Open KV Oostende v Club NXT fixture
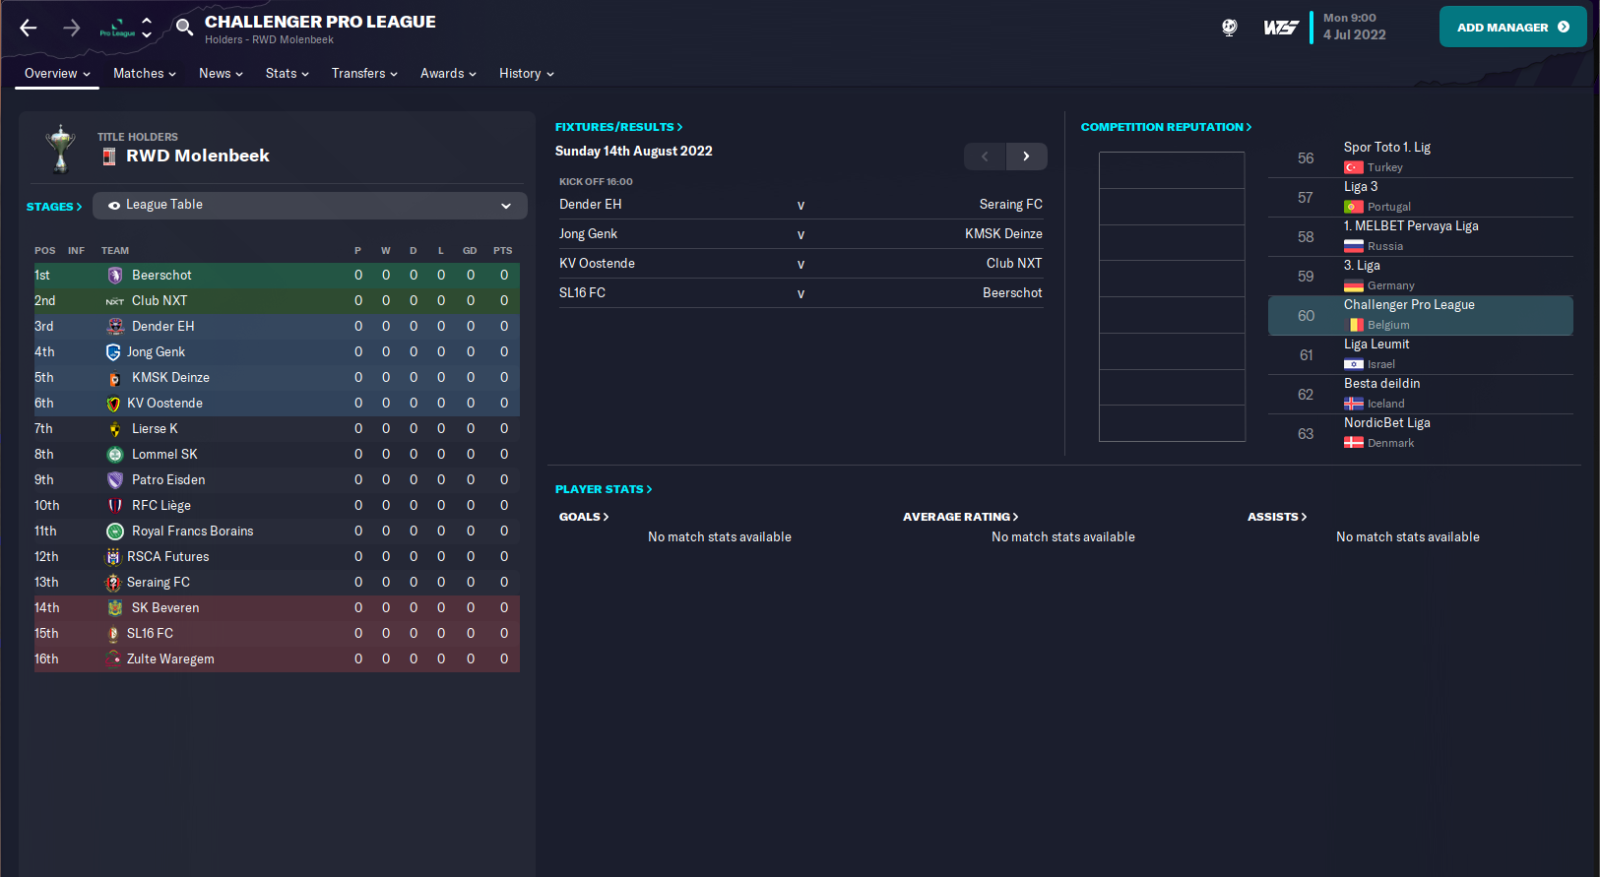 [801, 264]
